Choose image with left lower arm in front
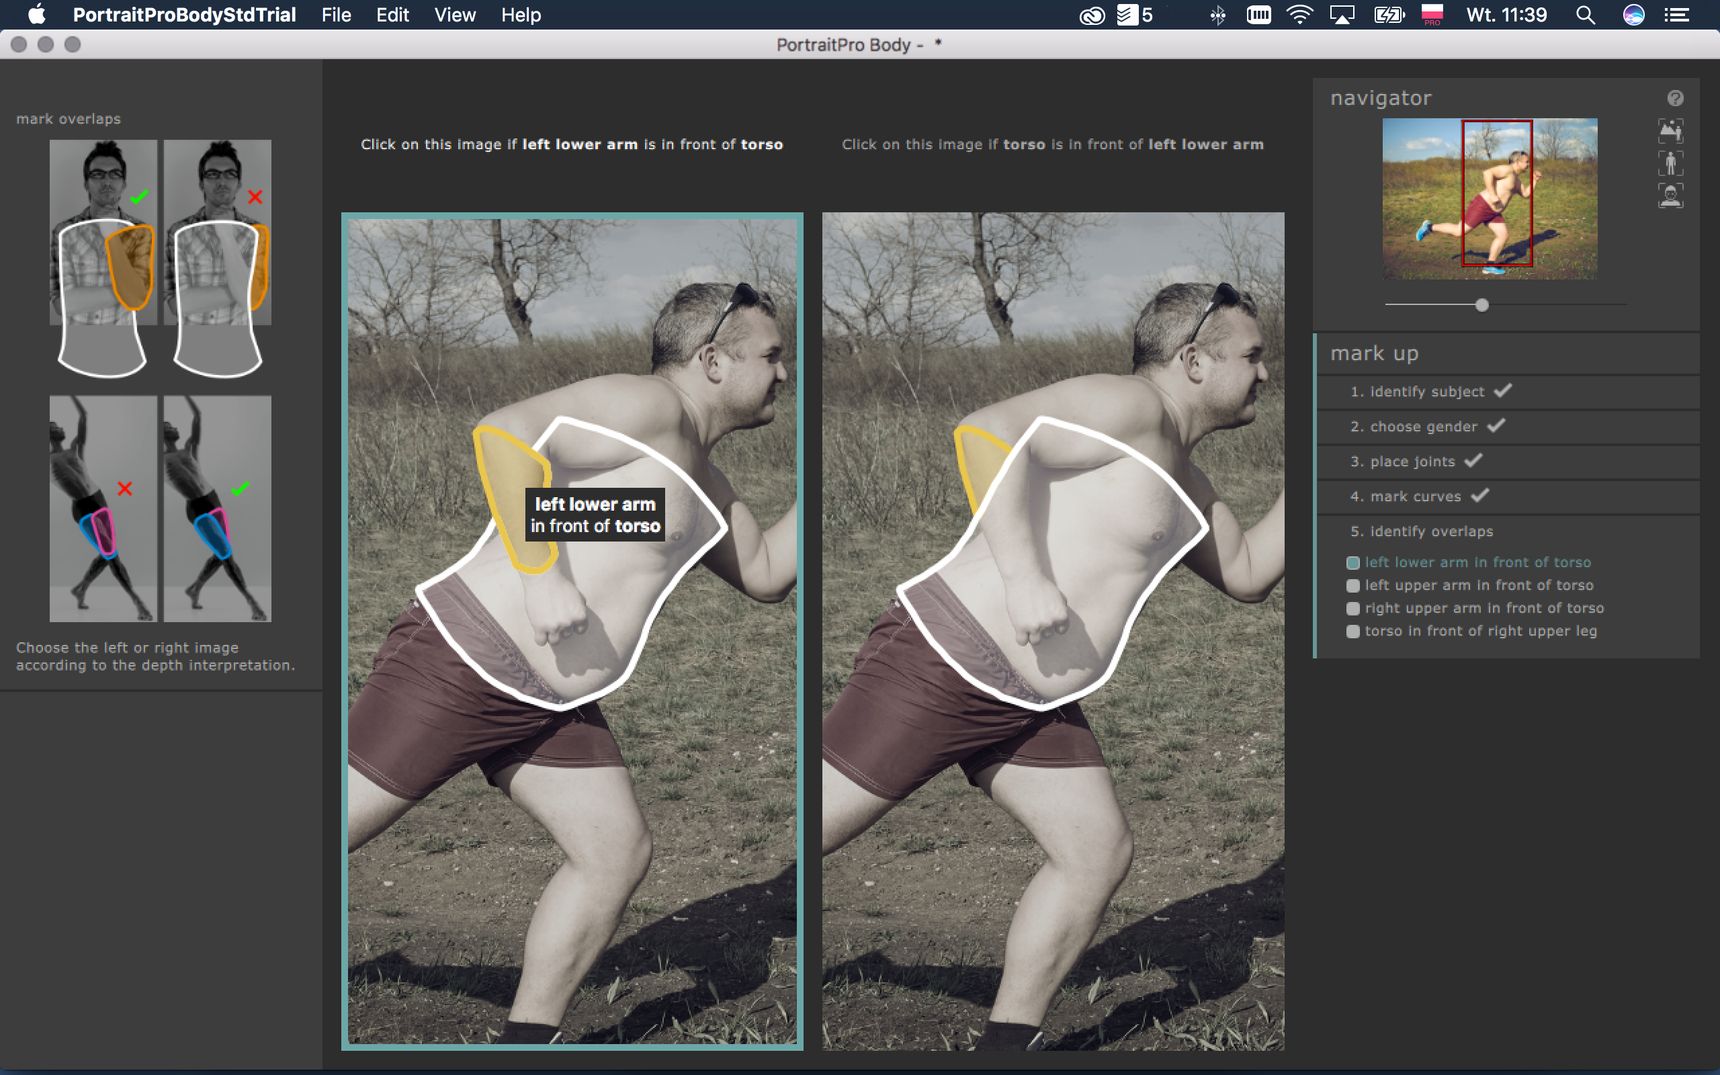Viewport: 1720px width, 1075px height. (572, 631)
